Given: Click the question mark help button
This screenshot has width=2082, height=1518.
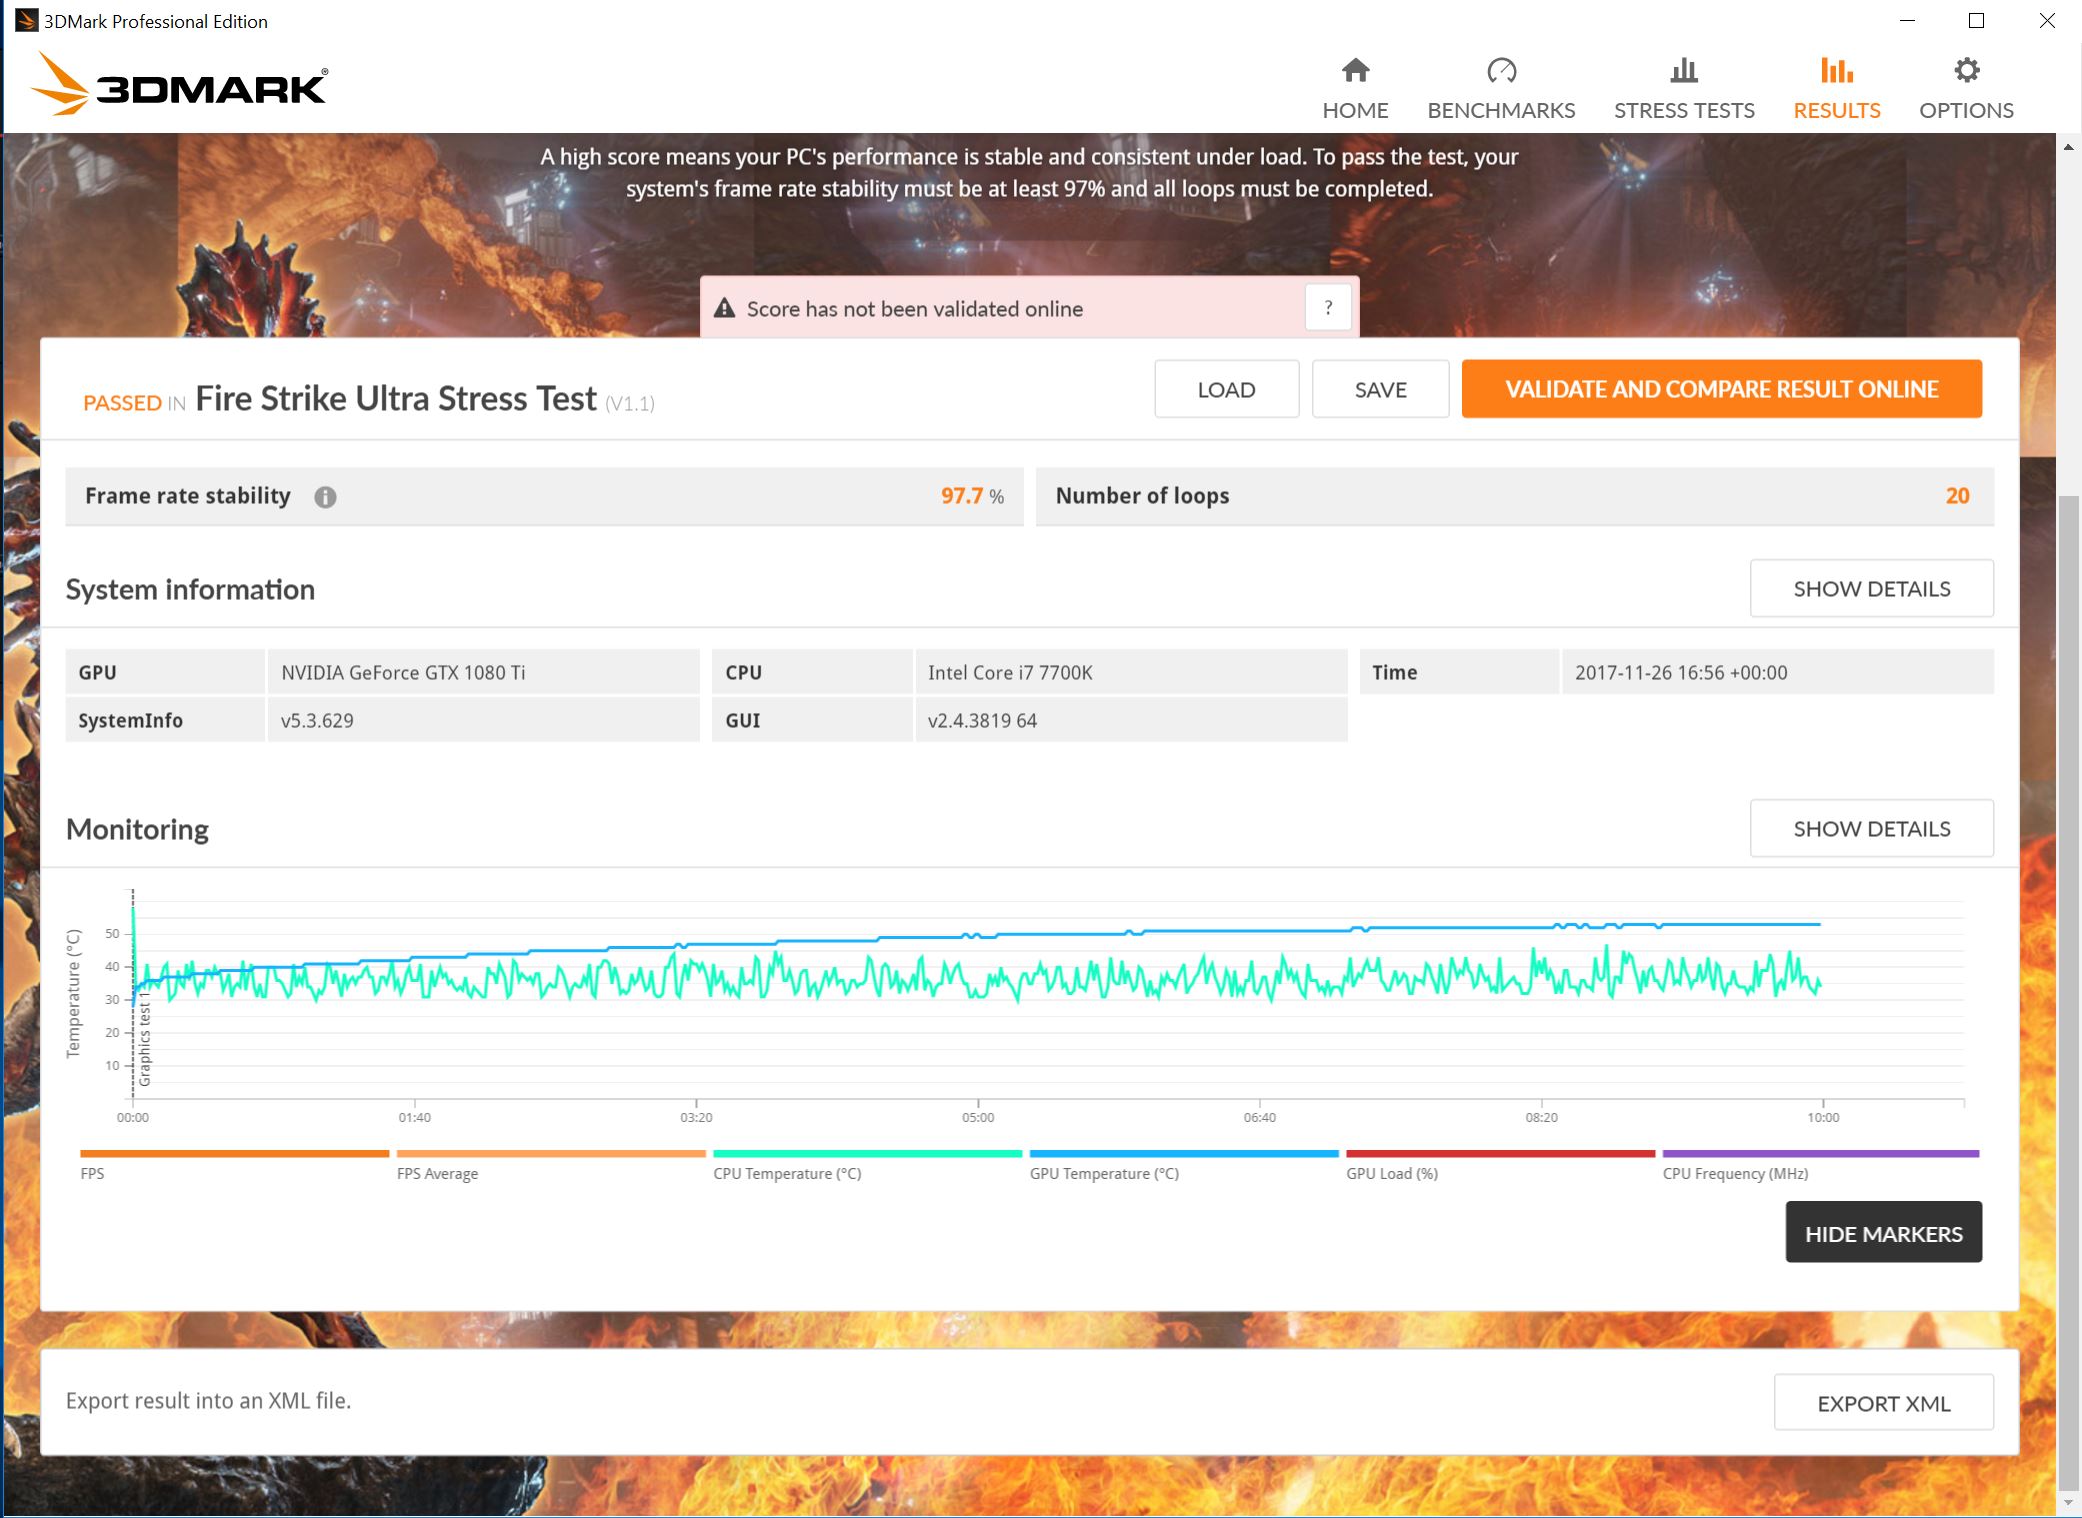Looking at the screenshot, I should point(1328,308).
